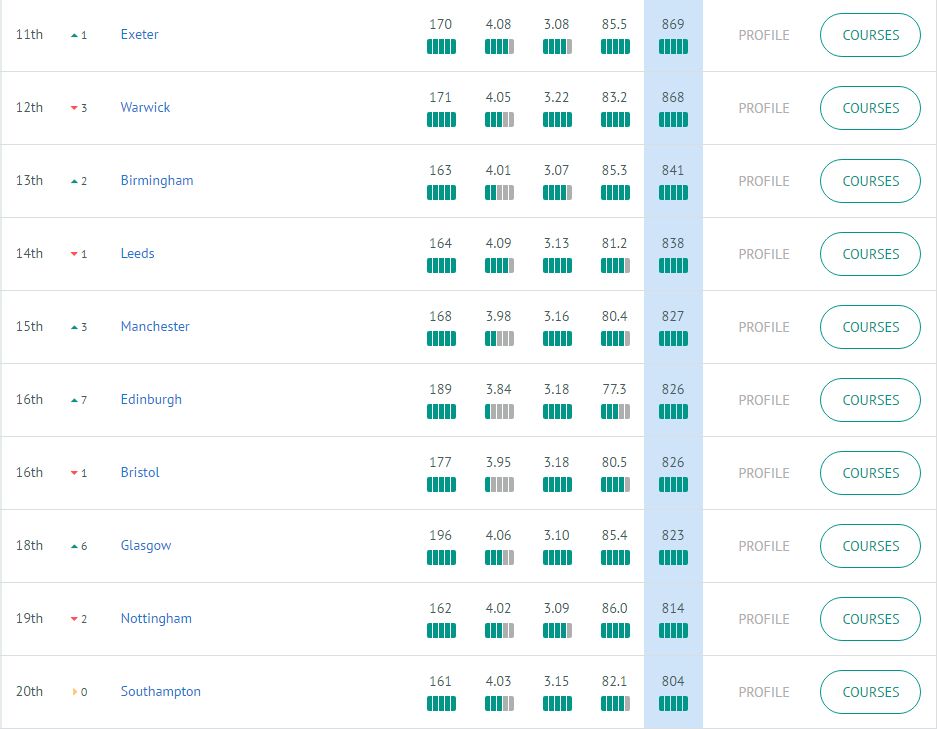Click green up arrow next to Edinburgh
The image size is (938, 729).
tap(74, 400)
